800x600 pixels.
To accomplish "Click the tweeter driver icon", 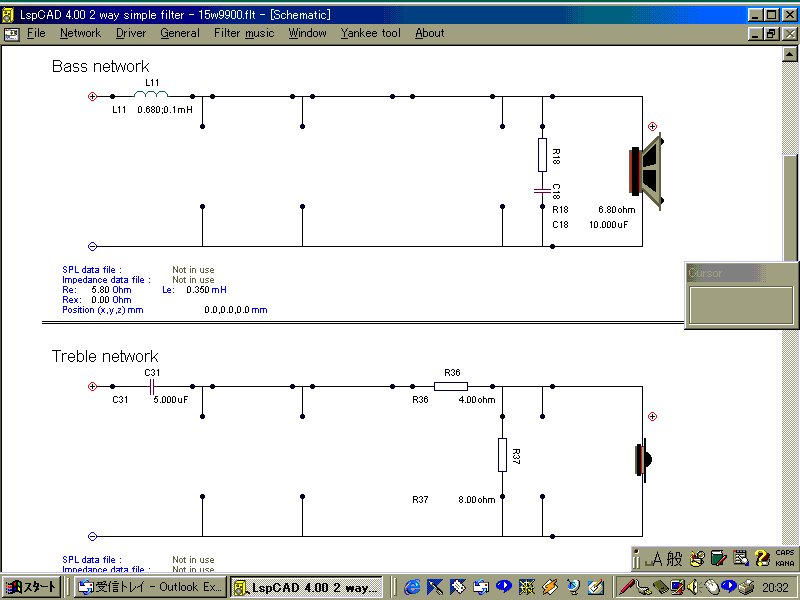I will click(643, 459).
